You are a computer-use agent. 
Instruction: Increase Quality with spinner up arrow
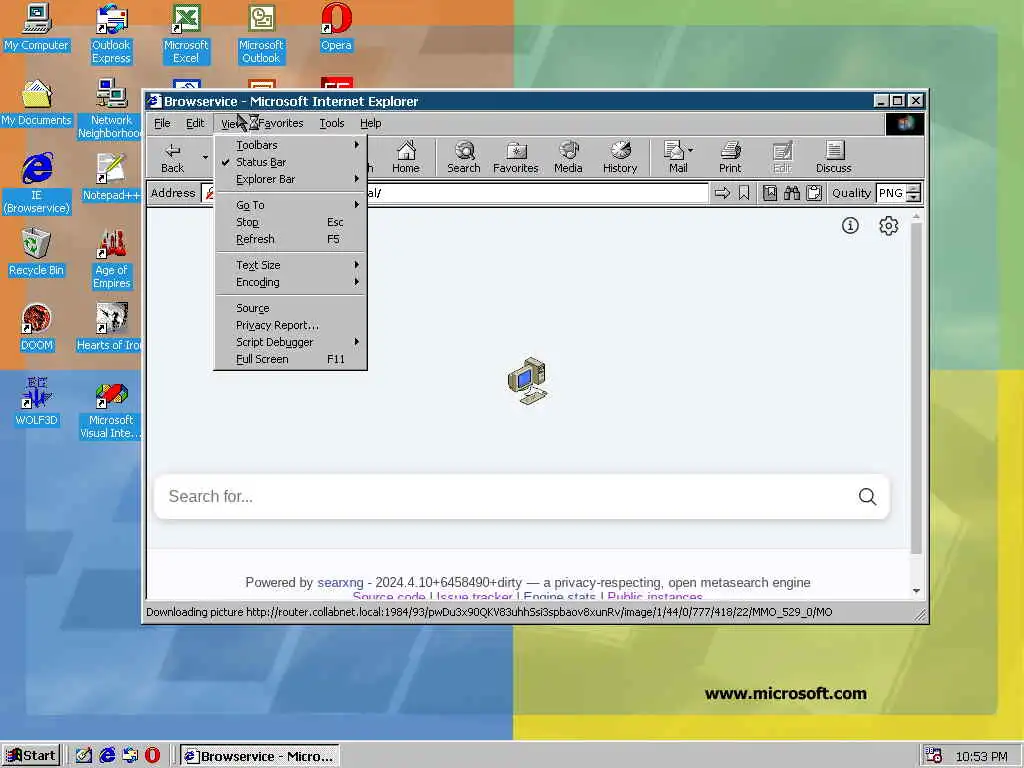click(x=914, y=189)
